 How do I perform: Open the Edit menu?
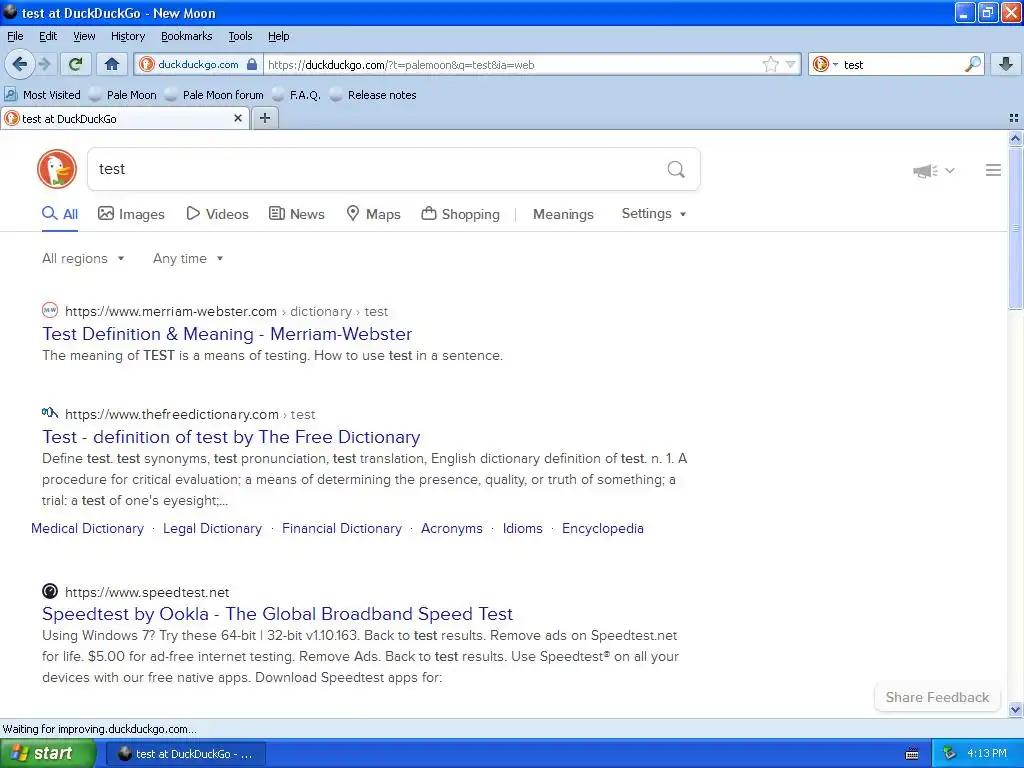coord(48,36)
